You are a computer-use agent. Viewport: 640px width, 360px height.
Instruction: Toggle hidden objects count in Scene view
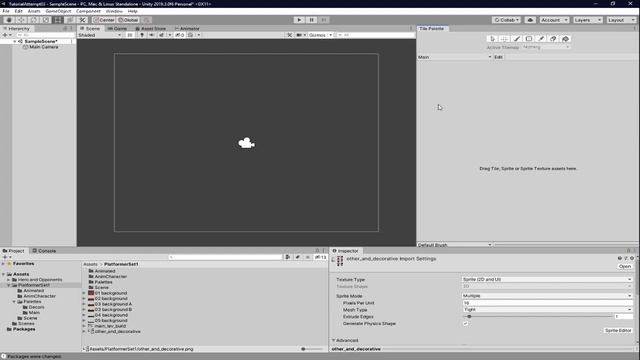coord(180,35)
